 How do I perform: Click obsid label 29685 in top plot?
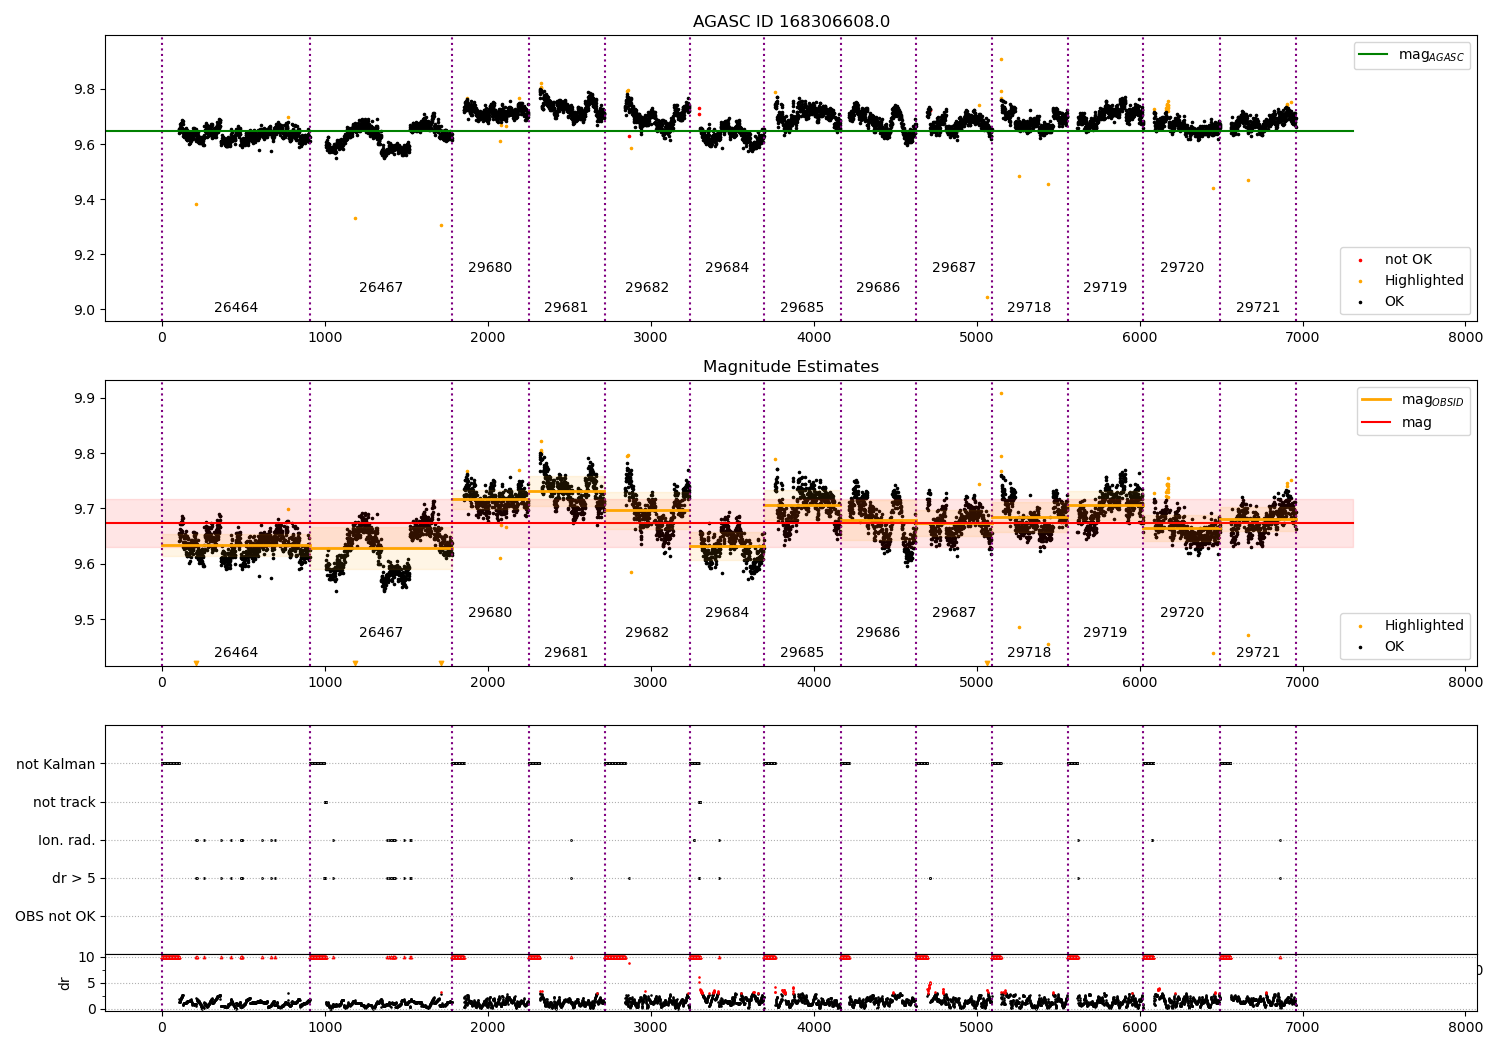[x=802, y=308]
